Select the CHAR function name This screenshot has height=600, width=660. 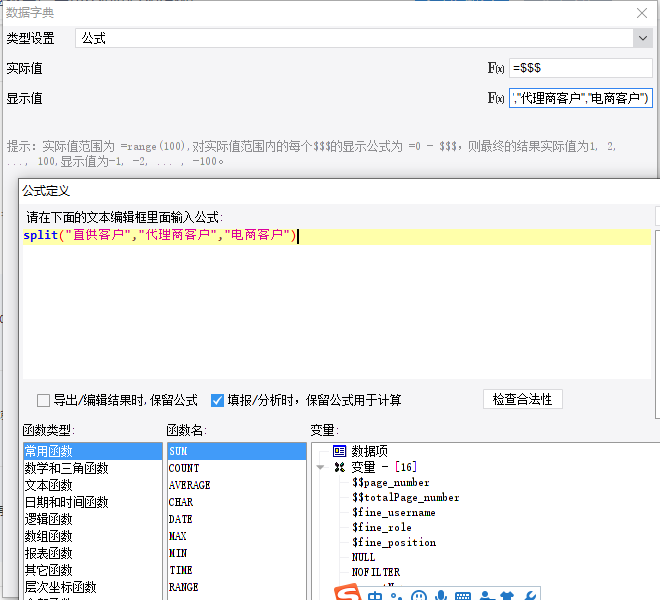[237, 502]
